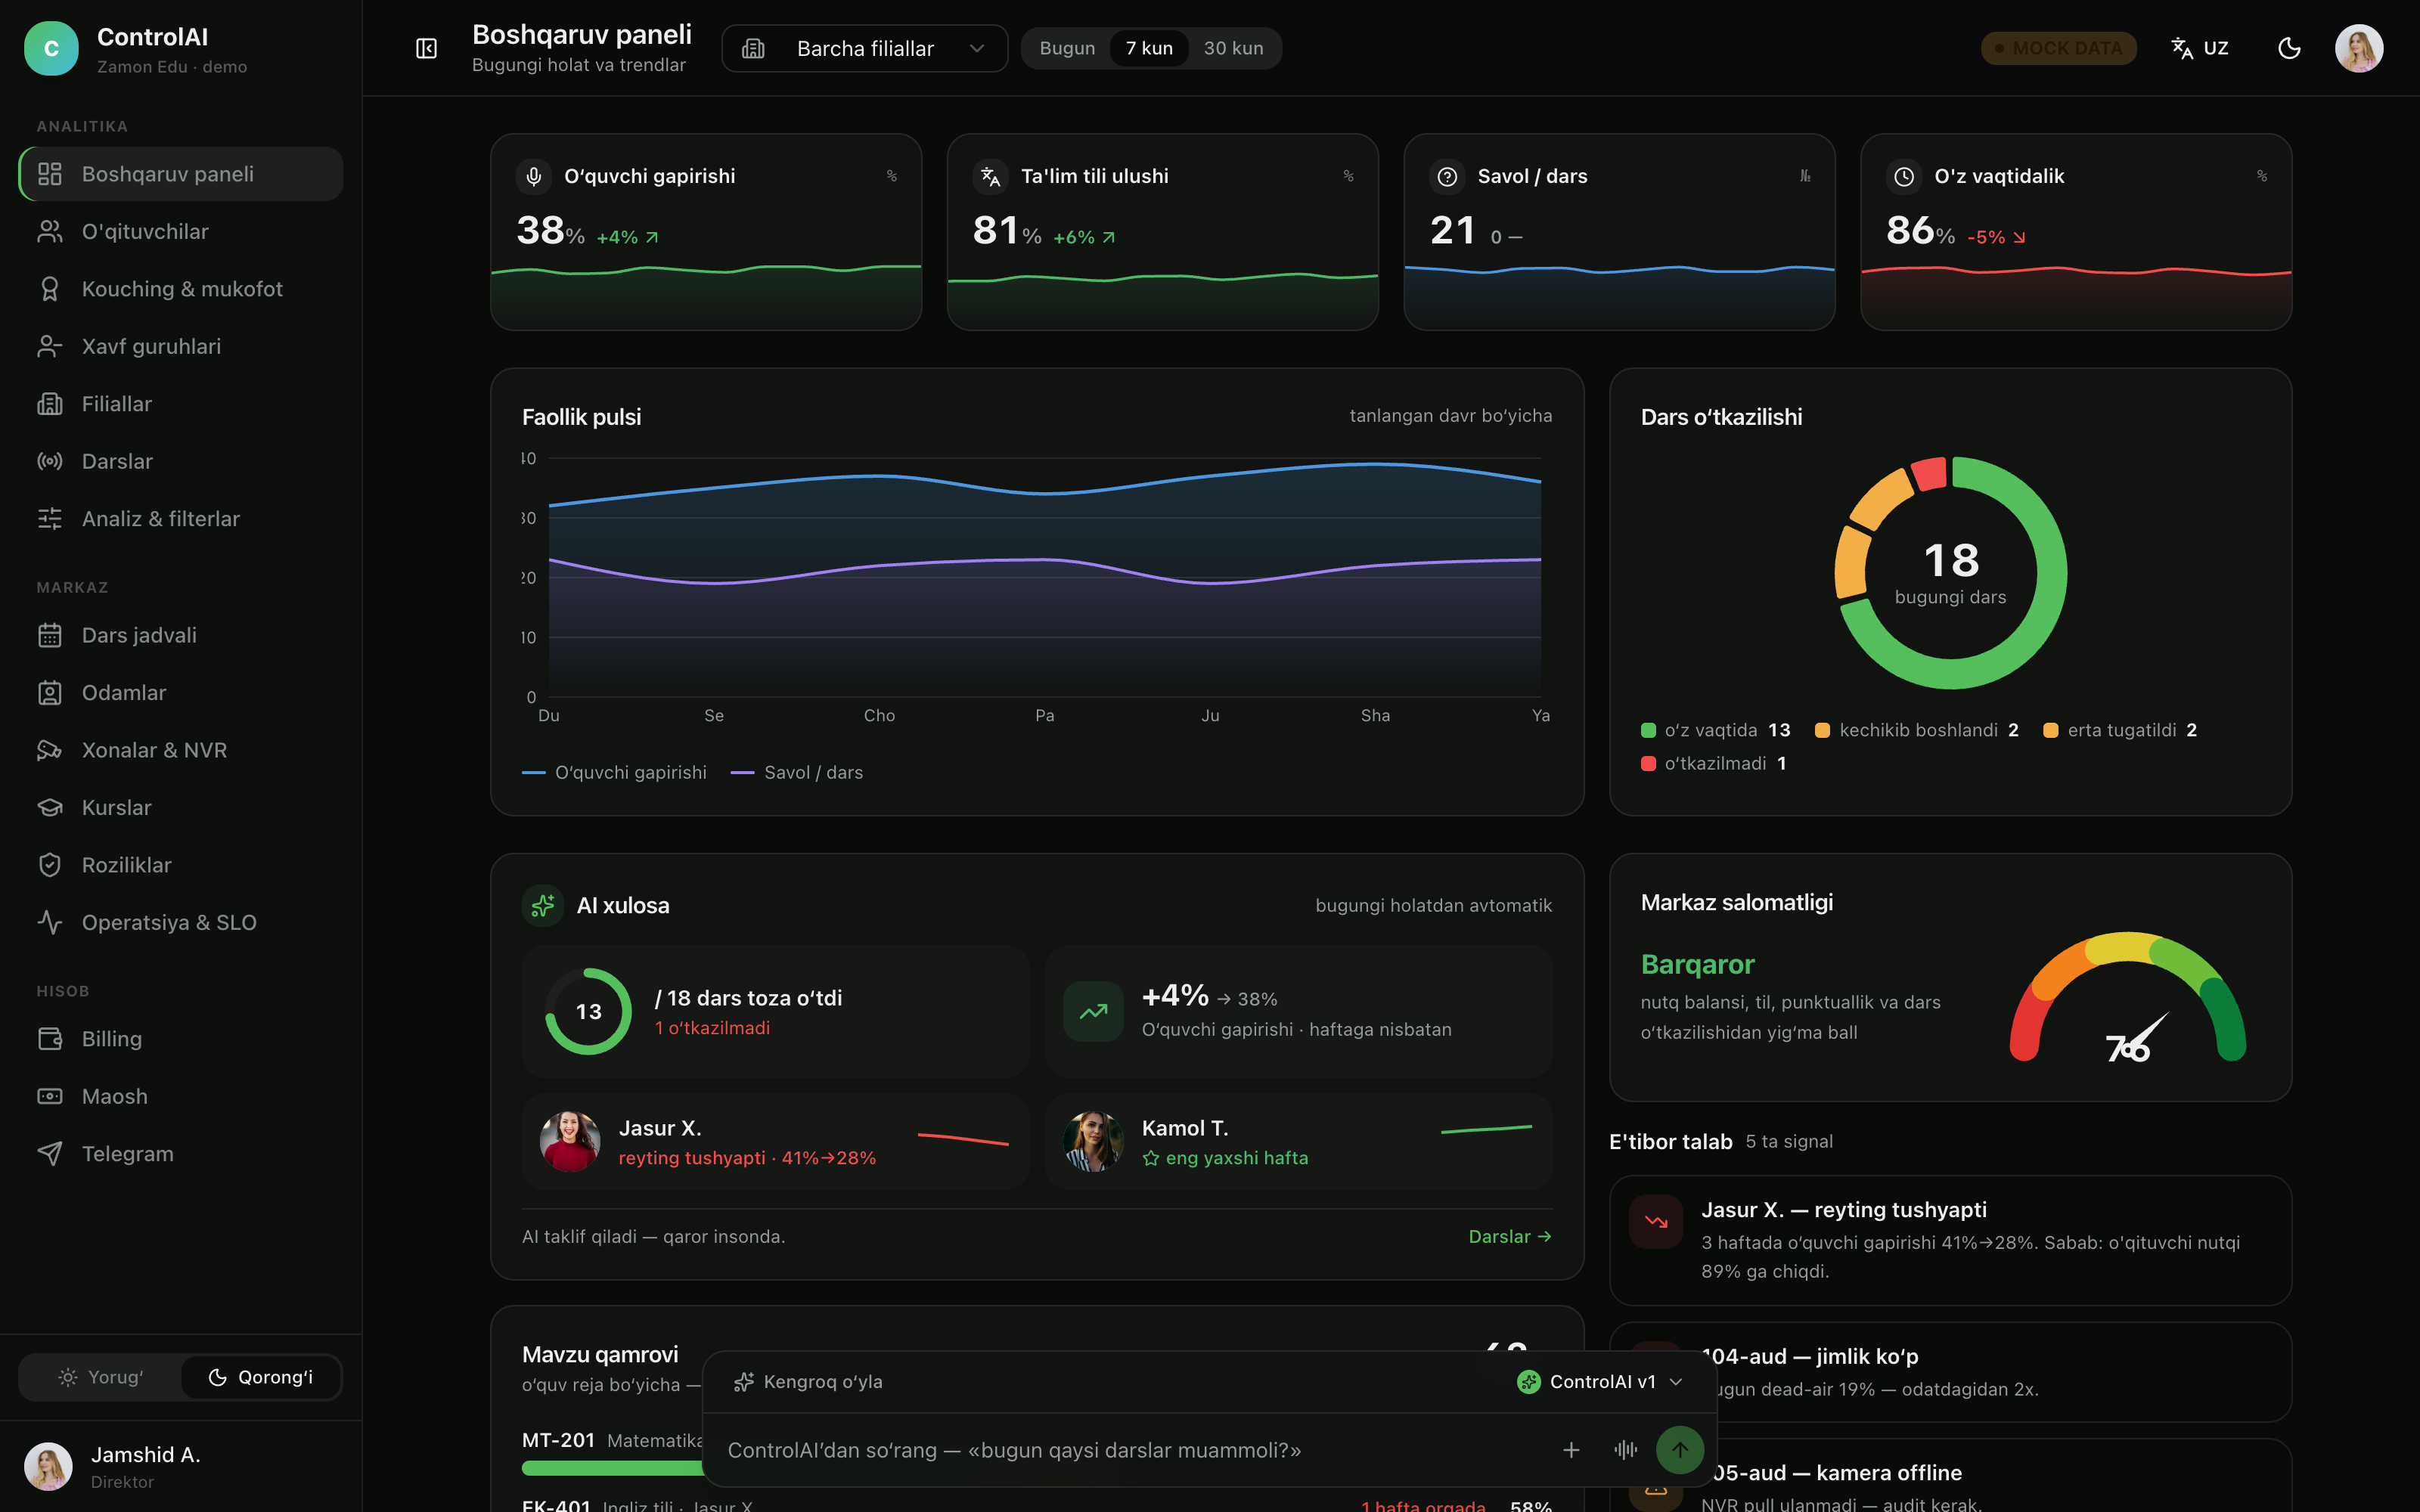Screen dimensions: 2420x1512
Task: Select the Qorong'i dark theme option
Action: click(261, 1377)
